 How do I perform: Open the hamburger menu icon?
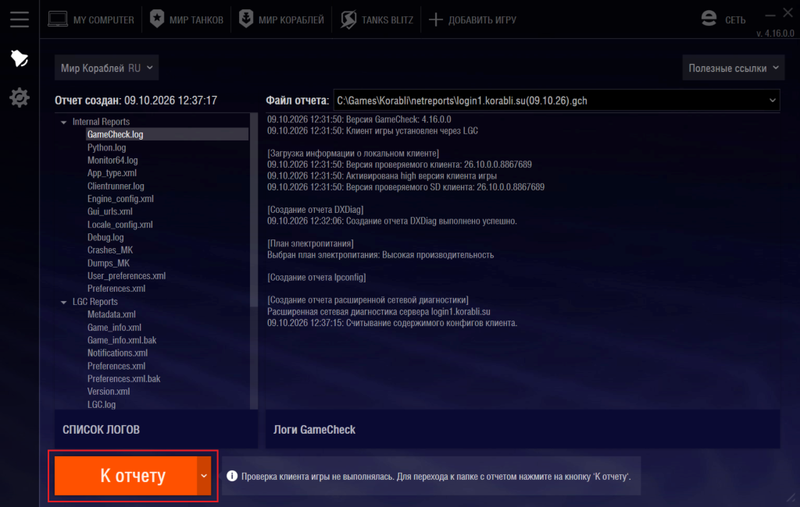tap(19, 20)
